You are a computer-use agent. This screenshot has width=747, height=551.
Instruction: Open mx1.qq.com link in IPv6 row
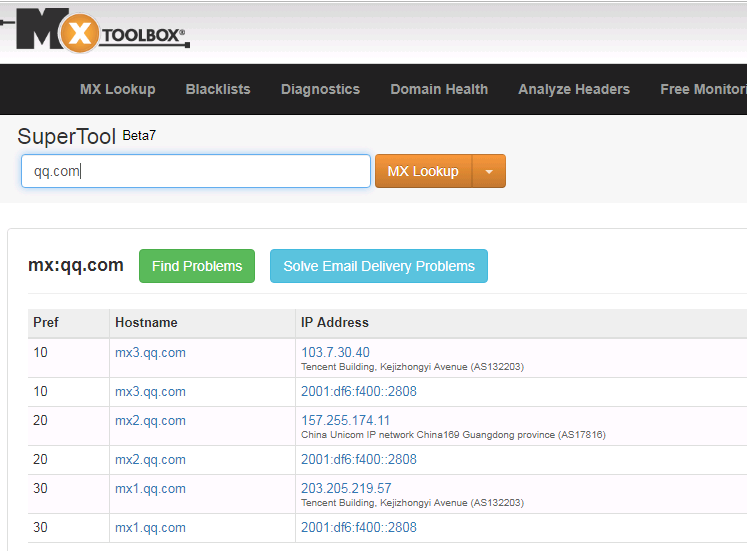point(150,528)
